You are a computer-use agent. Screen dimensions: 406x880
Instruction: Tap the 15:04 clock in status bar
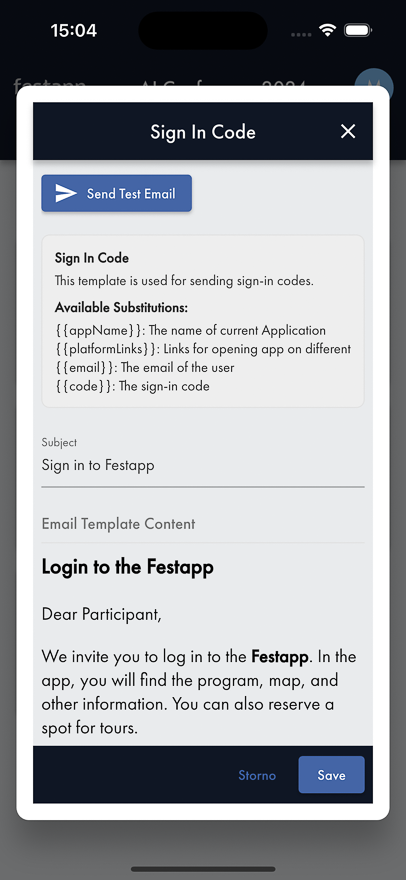(74, 30)
